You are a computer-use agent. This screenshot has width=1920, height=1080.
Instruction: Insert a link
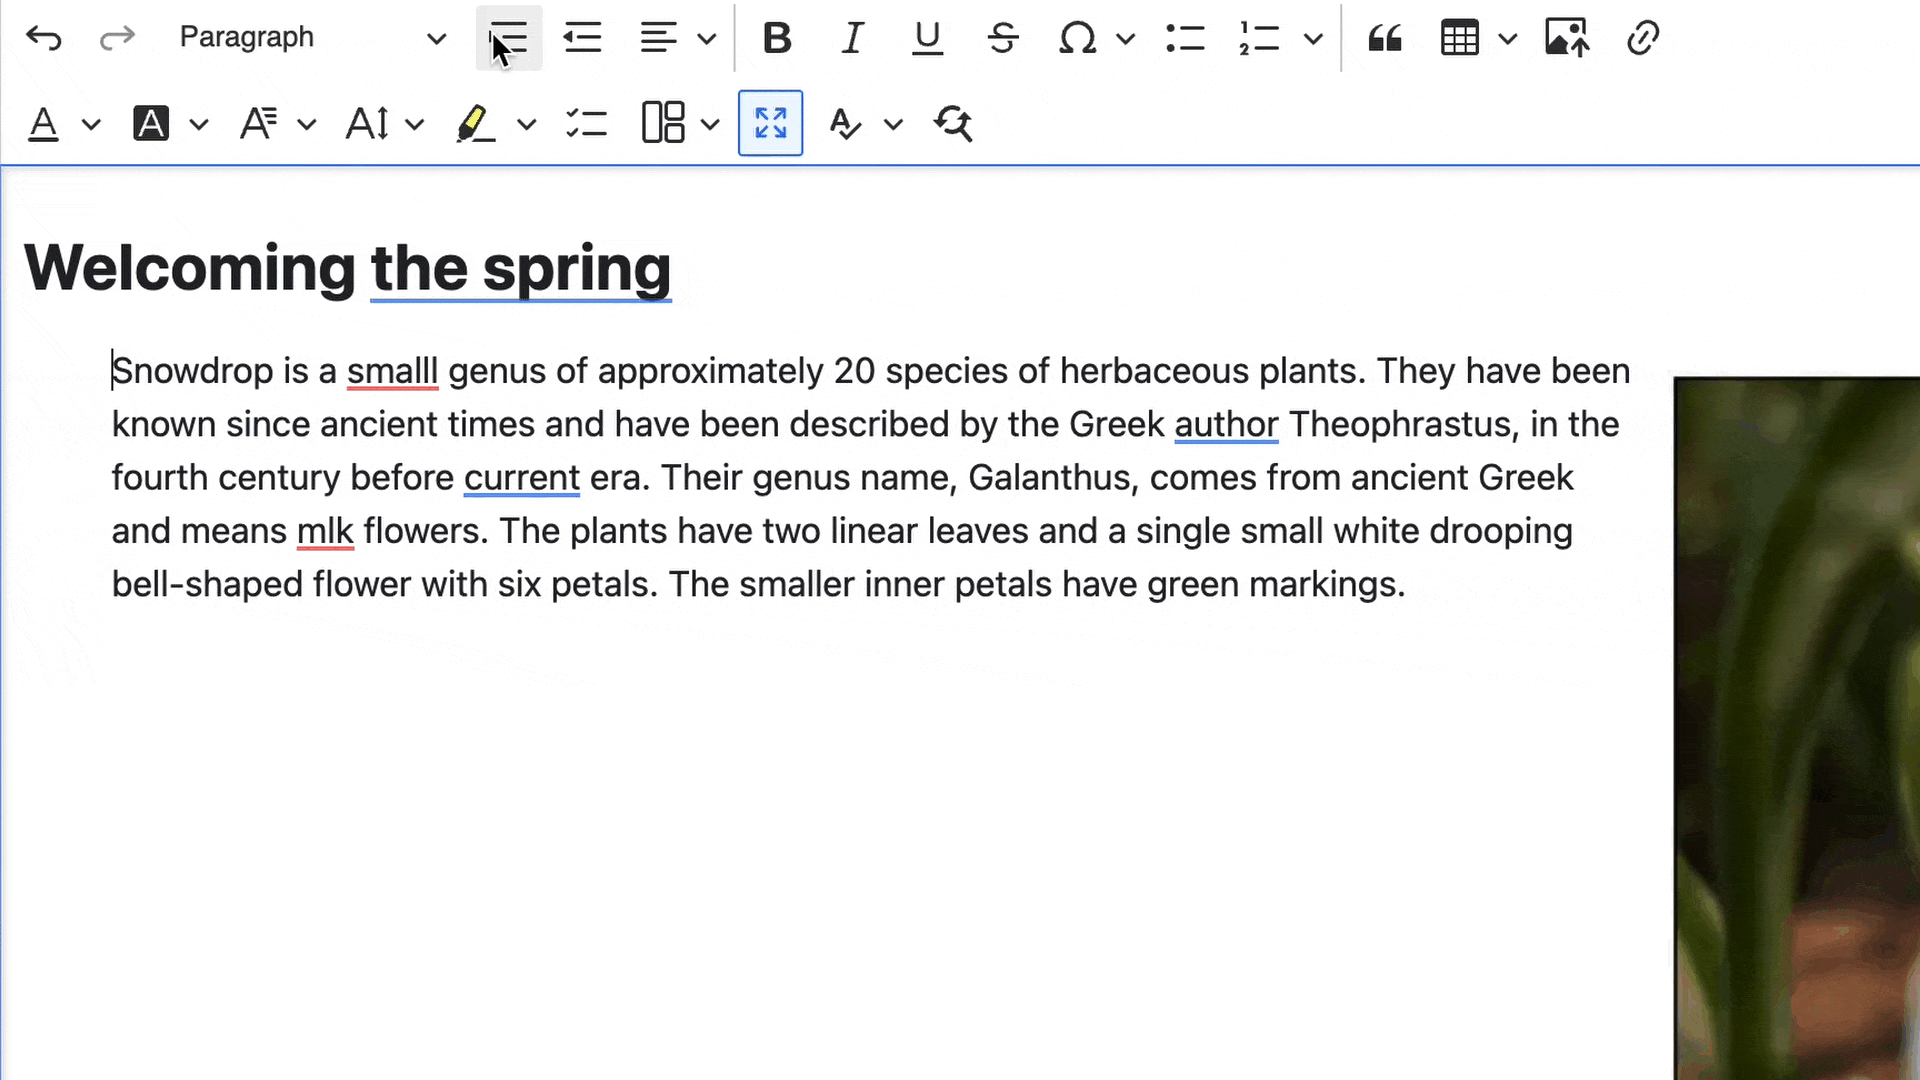(1643, 38)
